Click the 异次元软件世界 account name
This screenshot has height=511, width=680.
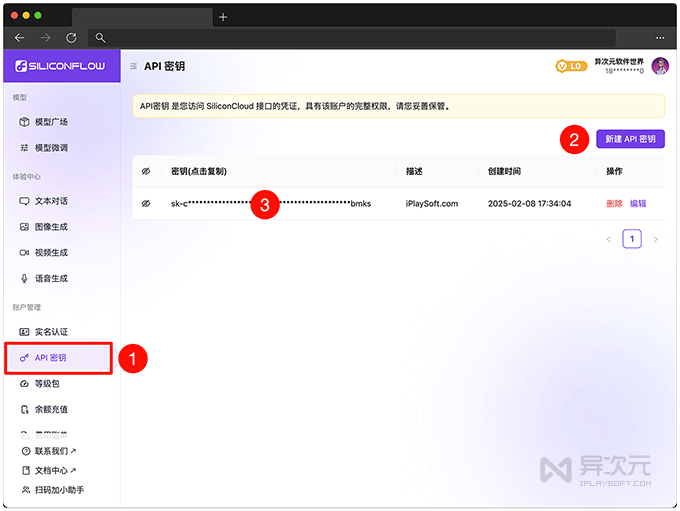click(x=619, y=62)
